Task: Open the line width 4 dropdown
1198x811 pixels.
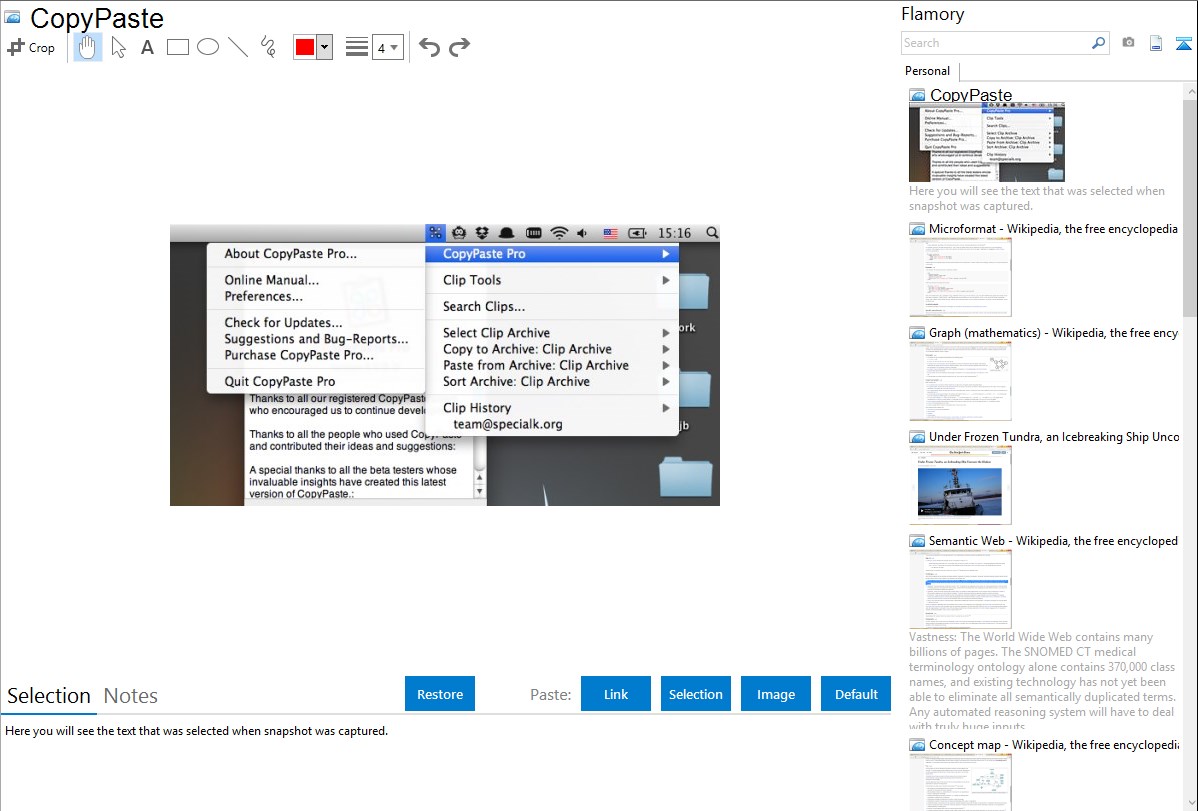Action: pos(387,47)
